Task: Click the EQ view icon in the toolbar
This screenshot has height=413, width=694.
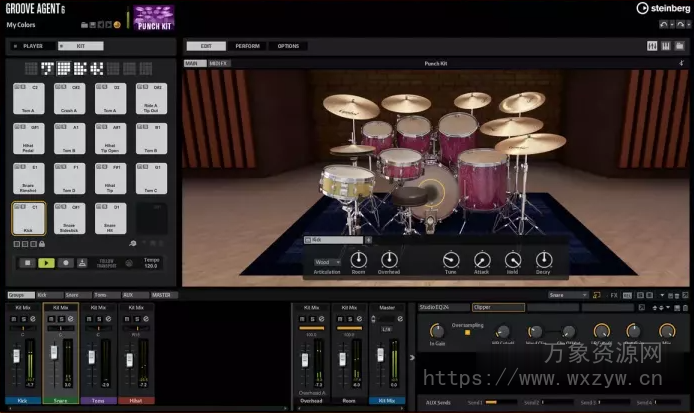Action: [x=627, y=295]
